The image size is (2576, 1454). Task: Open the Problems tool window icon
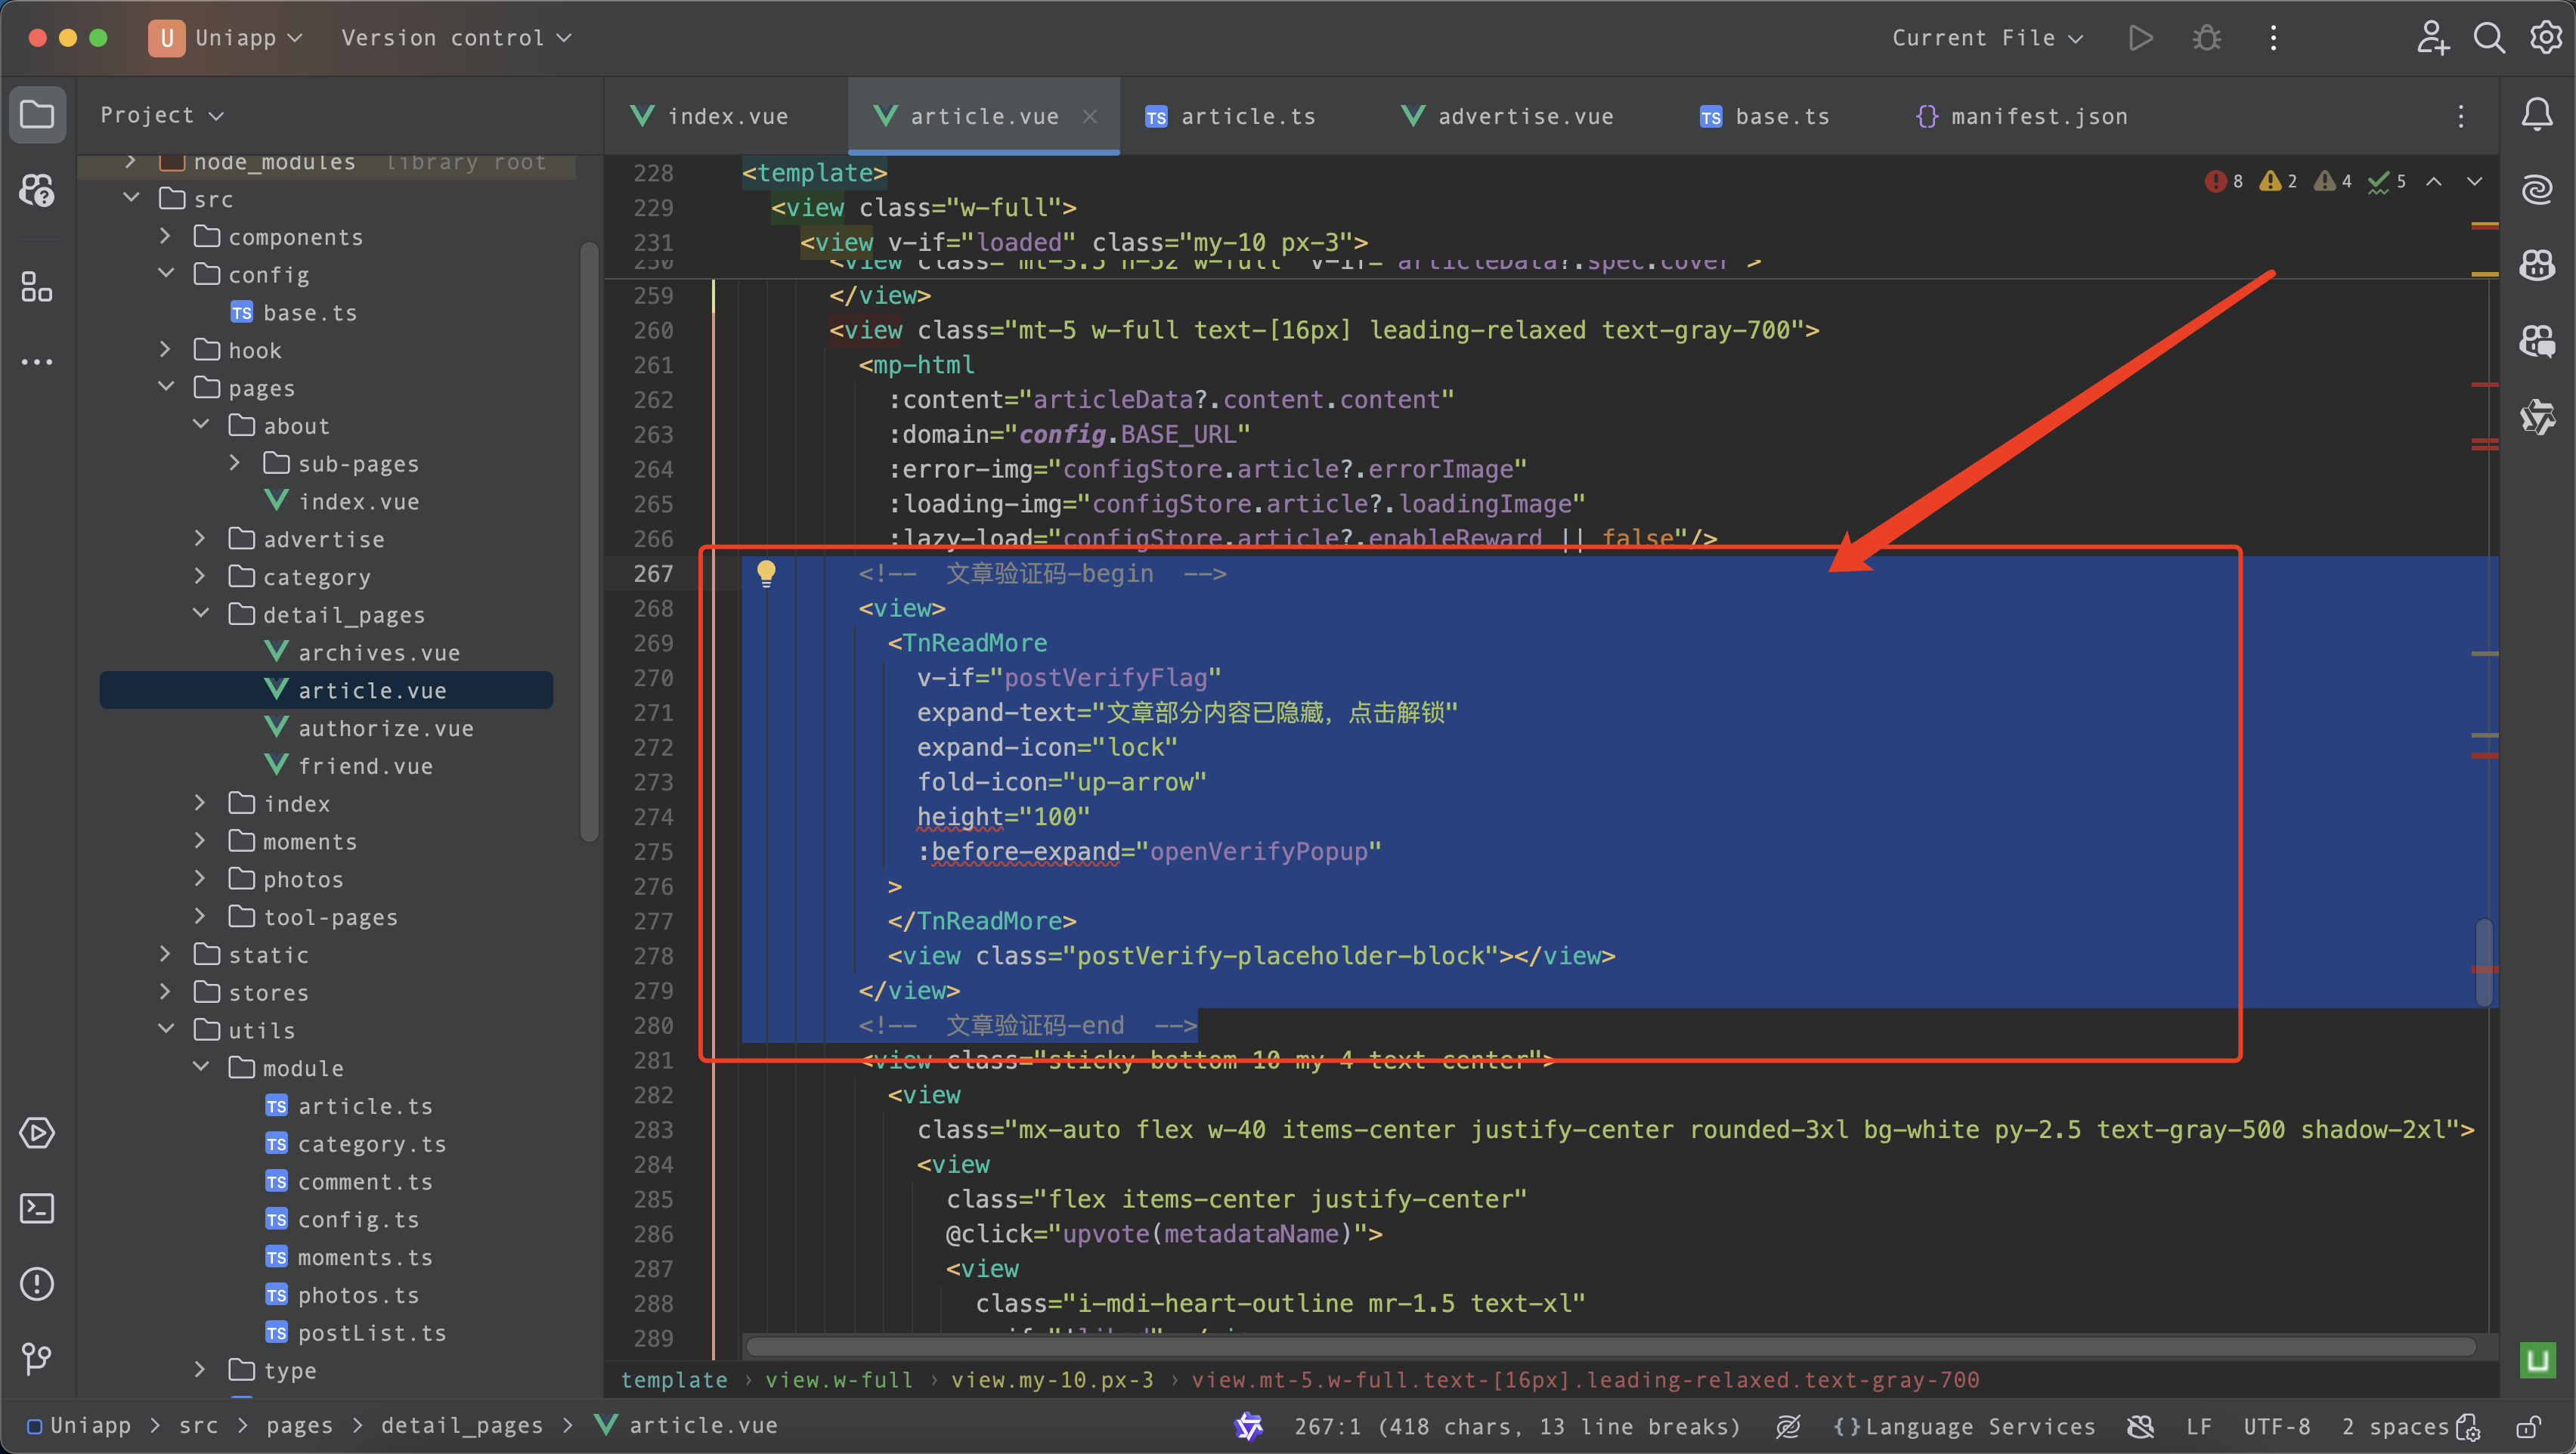[x=37, y=1284]
